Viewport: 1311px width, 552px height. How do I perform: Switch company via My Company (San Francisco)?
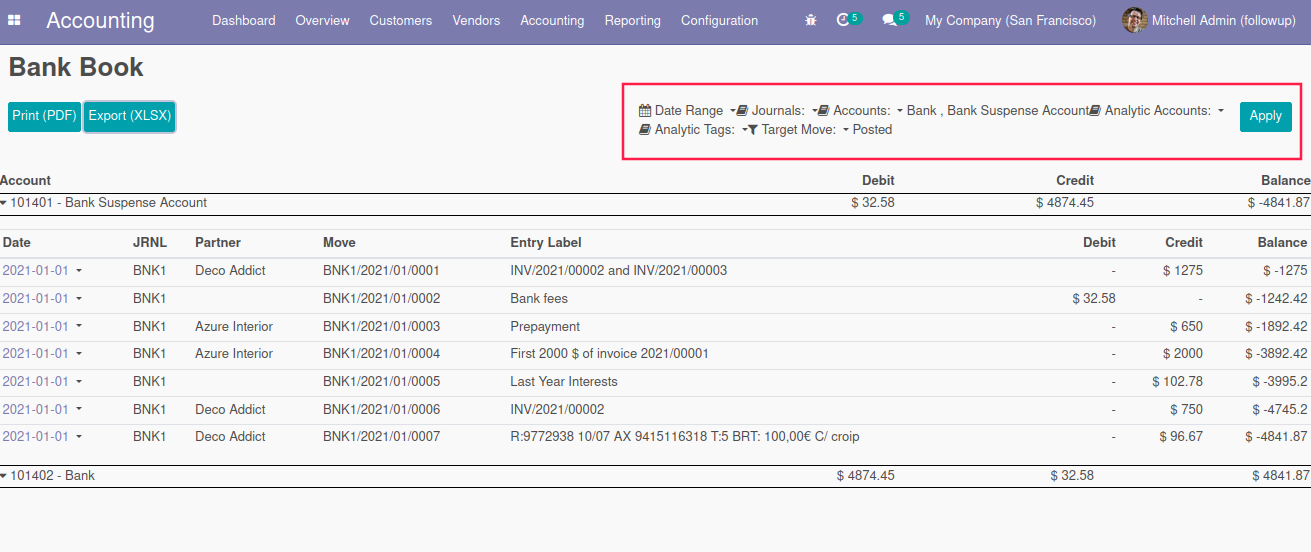tap(1010, 20)
